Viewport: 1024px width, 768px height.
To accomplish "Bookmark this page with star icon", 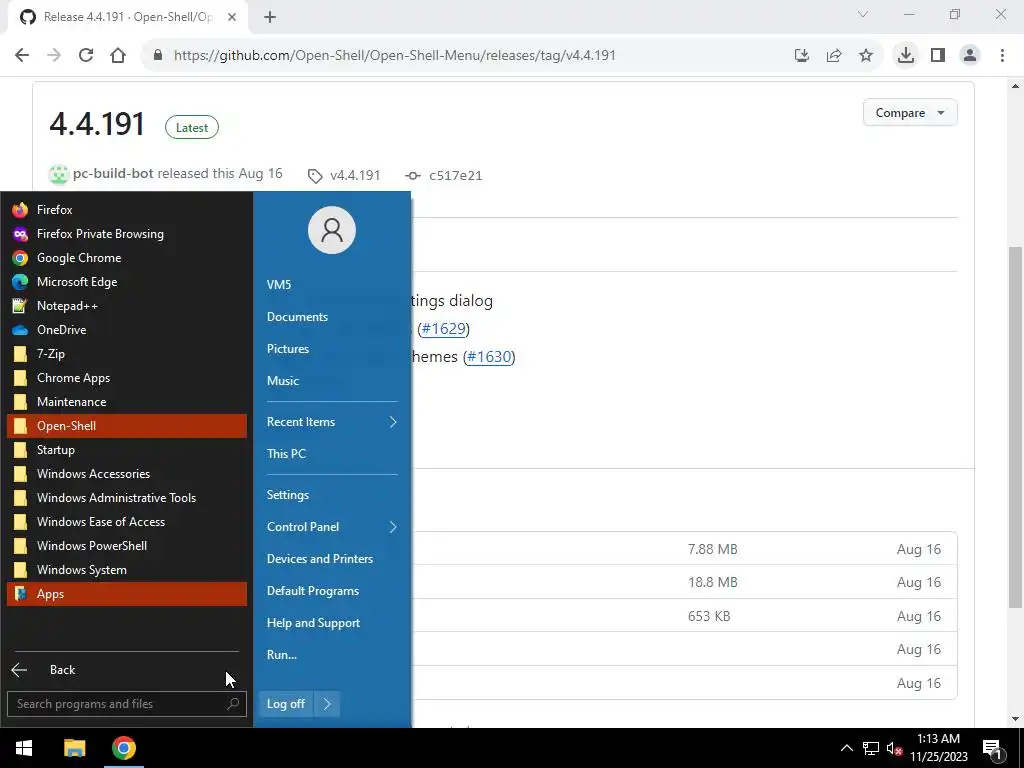I will [x=866, y=56].
